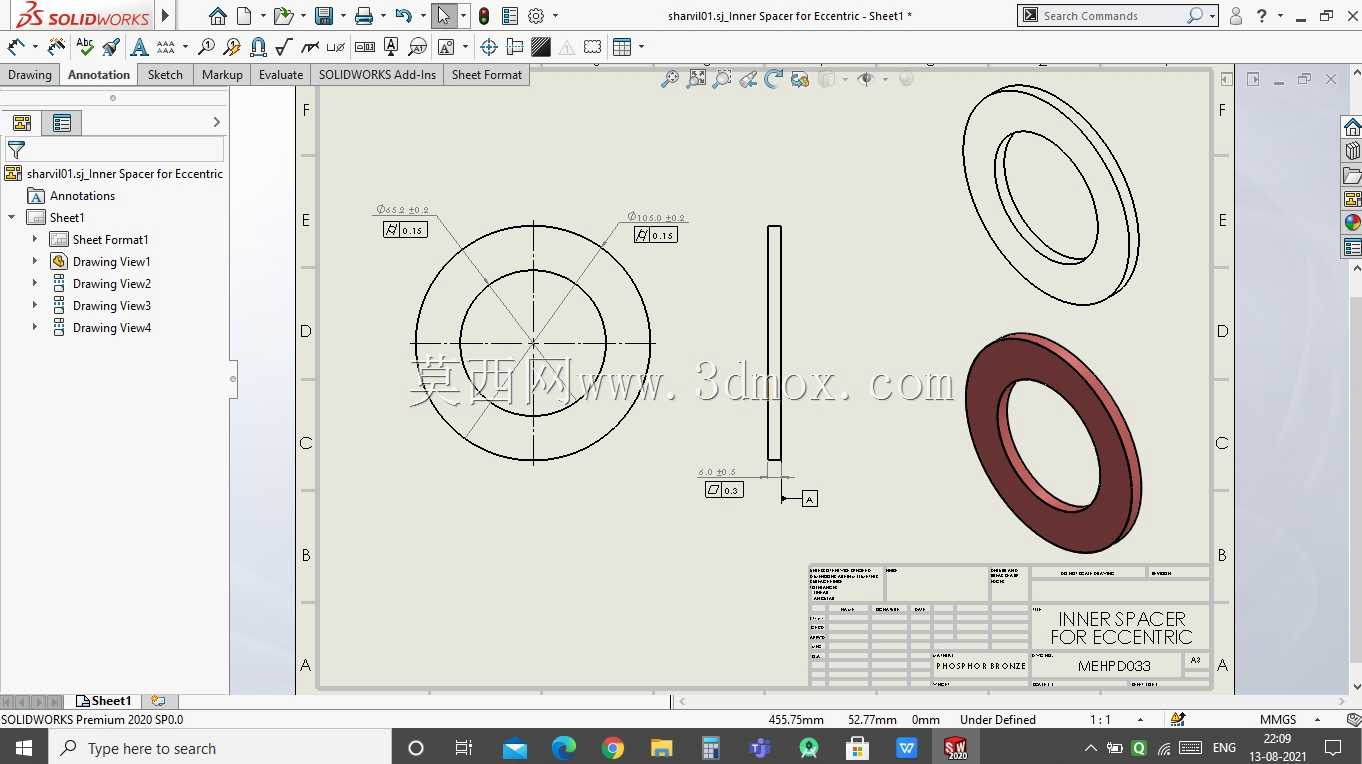Viewport: 1362px width, 764px height.
Task: Select Annotations in the feature tree
Action: pyautogui.click(x=82, y=196)
